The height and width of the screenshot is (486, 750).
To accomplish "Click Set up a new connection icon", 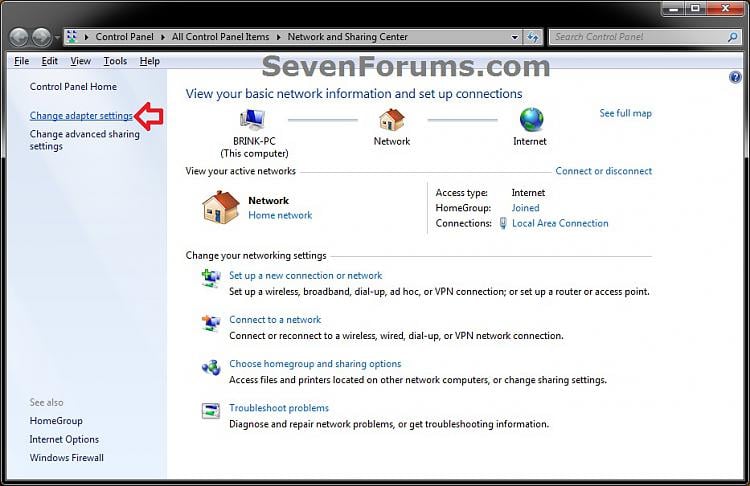I will pyautogui.click(x=211, y=277).
